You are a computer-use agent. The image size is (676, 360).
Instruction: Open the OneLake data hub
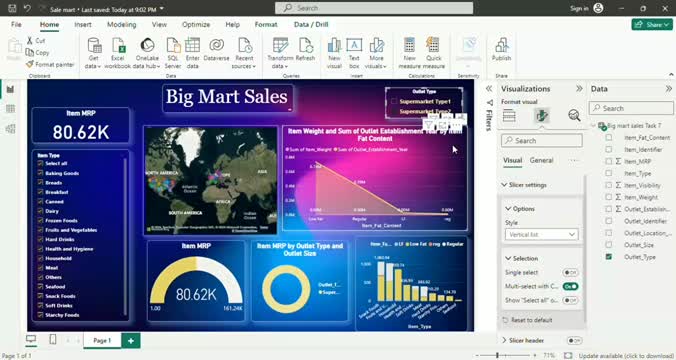[147, 53]
